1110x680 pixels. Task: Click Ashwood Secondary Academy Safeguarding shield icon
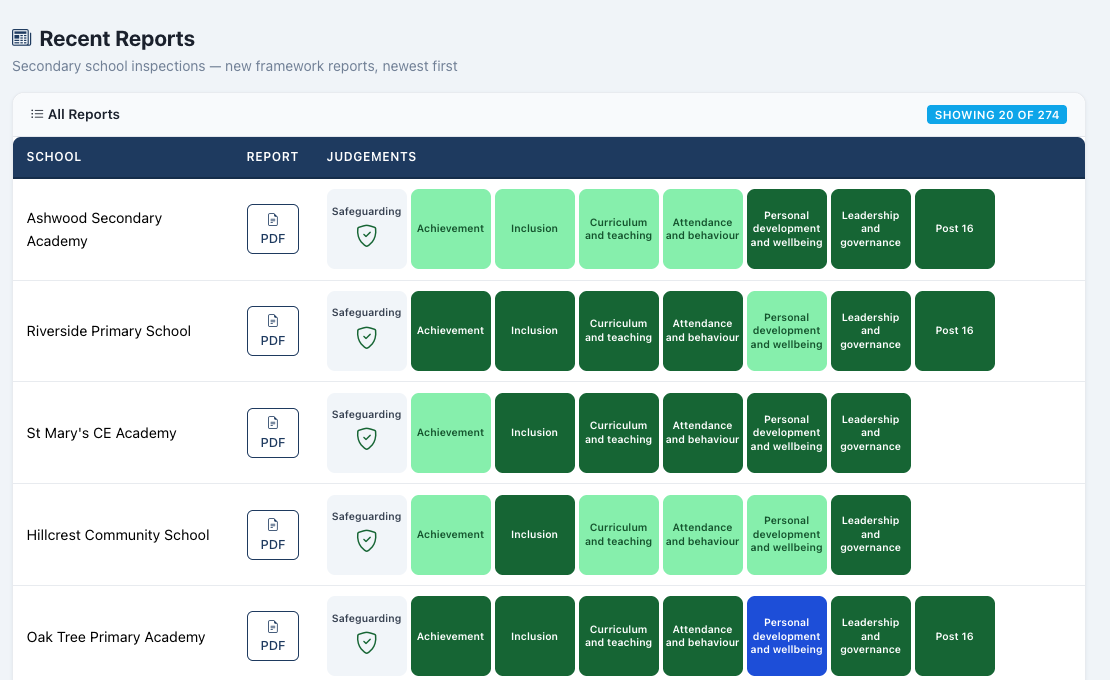coord(367,236)
